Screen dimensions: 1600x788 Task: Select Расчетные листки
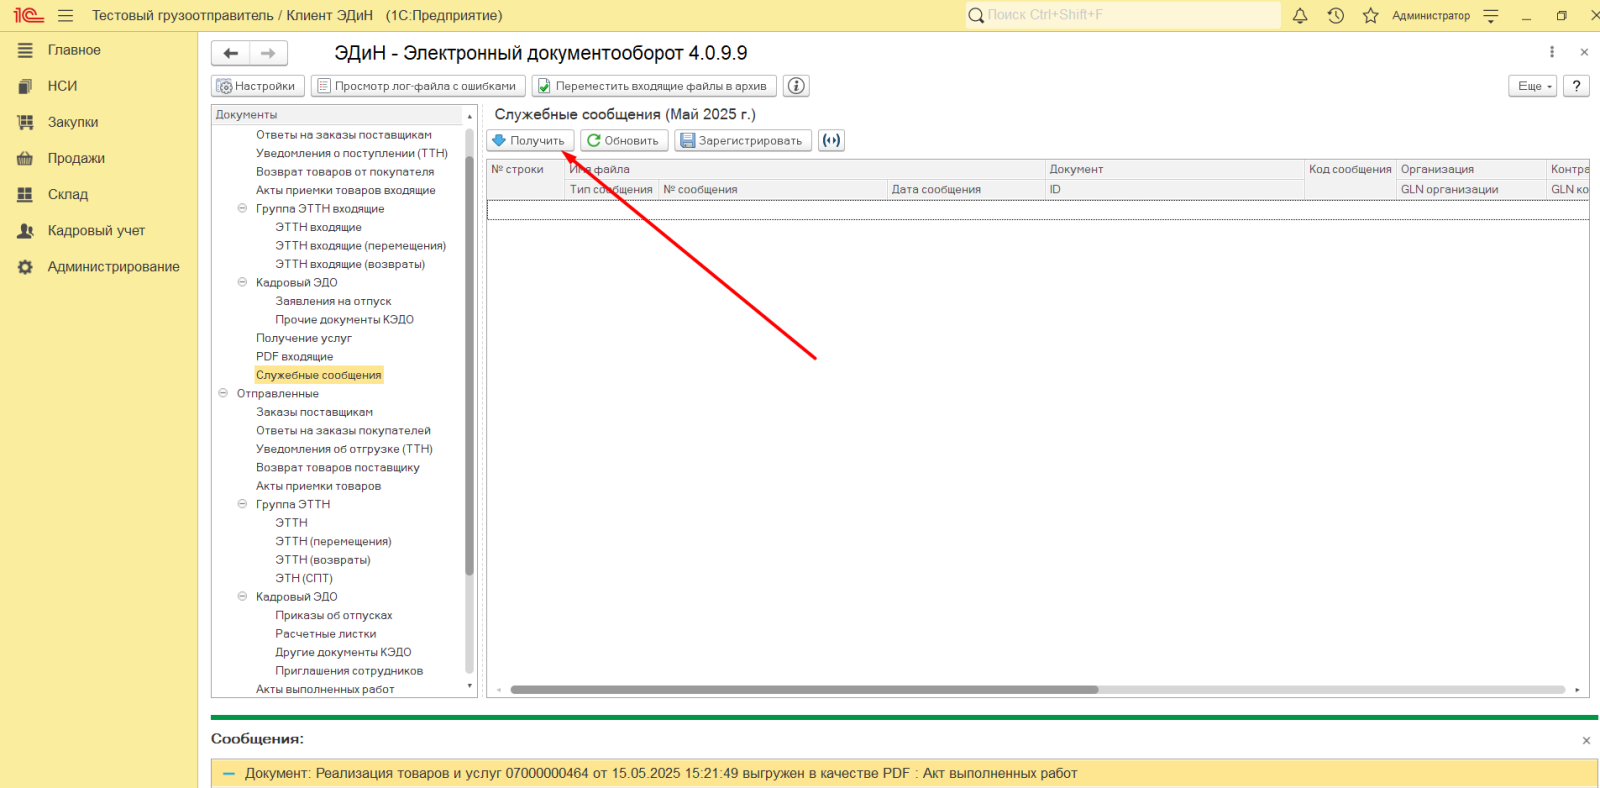(326, 633)
